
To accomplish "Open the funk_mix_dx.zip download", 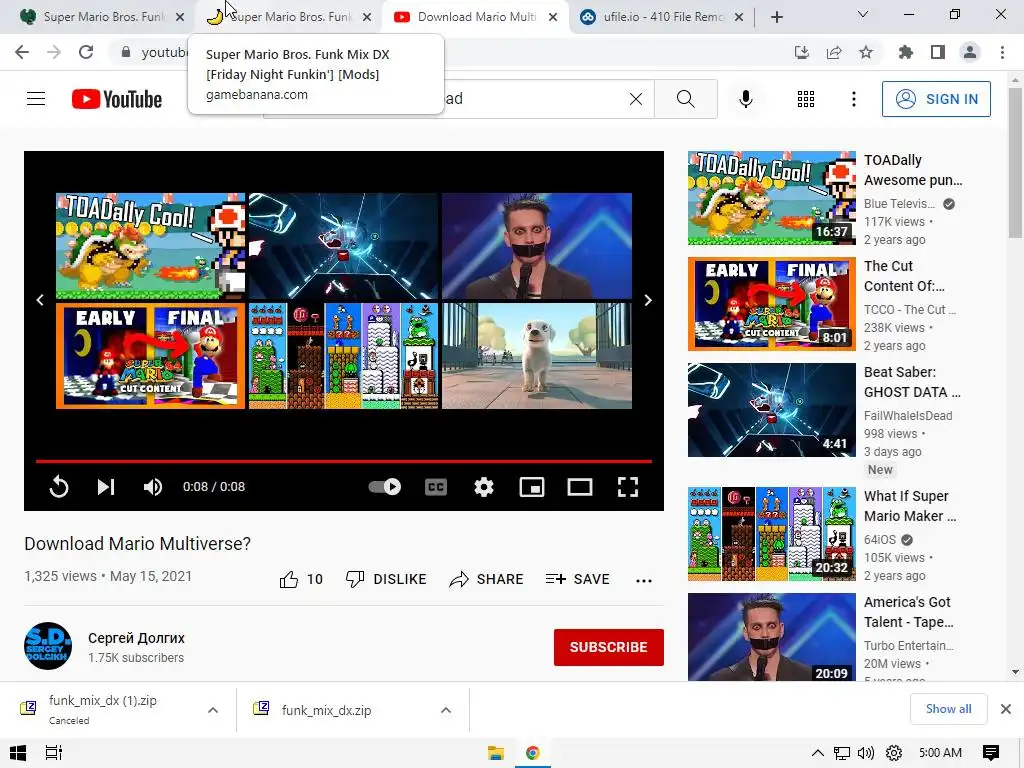I will pos(327,711).
